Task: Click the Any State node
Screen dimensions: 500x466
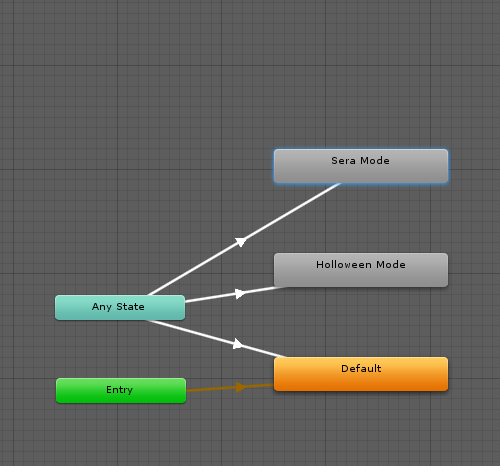Action: tap(120, 307)
